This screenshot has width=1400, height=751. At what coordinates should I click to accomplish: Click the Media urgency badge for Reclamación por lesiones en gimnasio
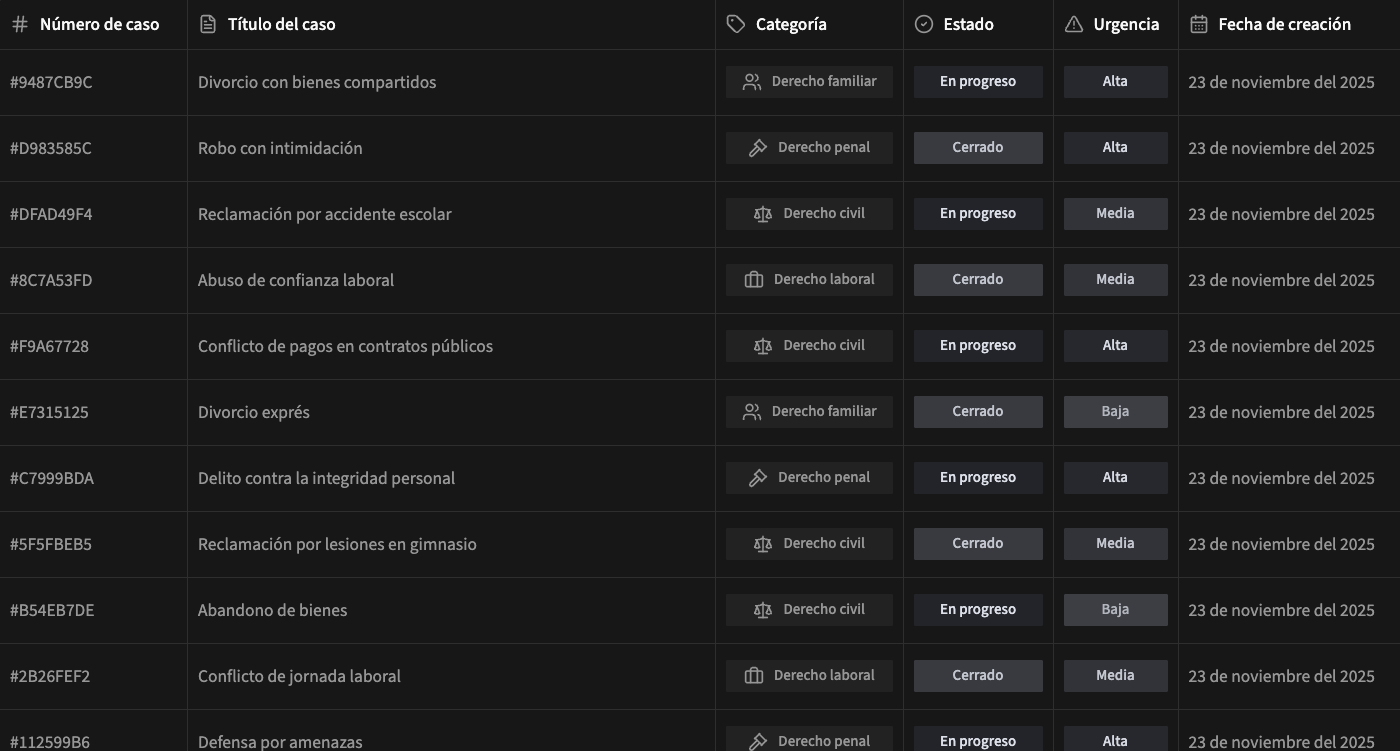1115,544
